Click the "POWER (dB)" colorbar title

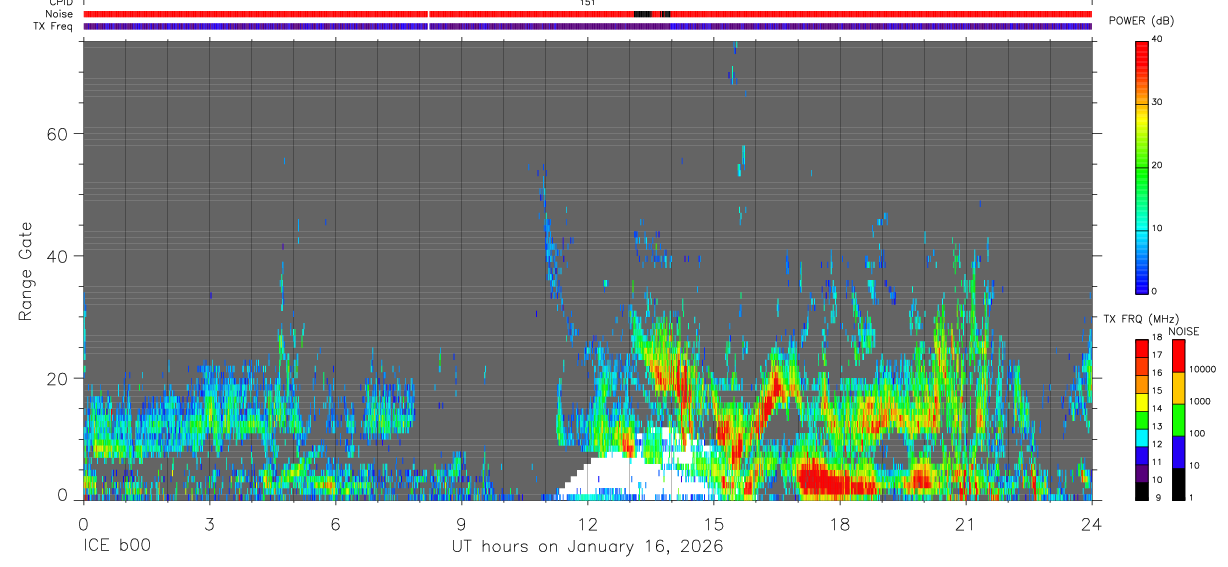[x=1141, y=21]
